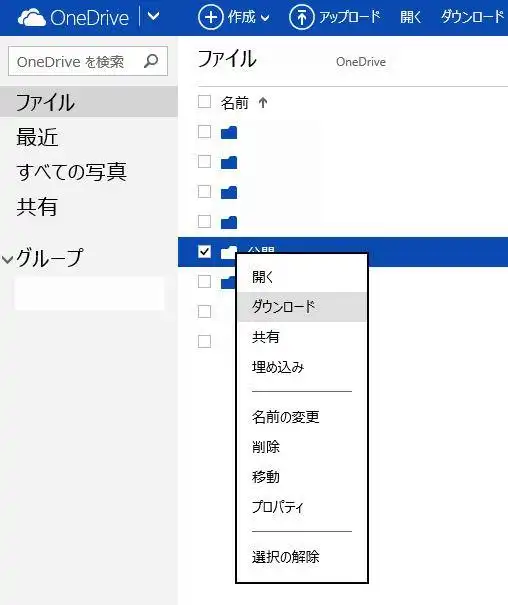Open 最近 in the left sidebar
The width and height of the screenshot is (508, 605).
click(x=37, y=137)
